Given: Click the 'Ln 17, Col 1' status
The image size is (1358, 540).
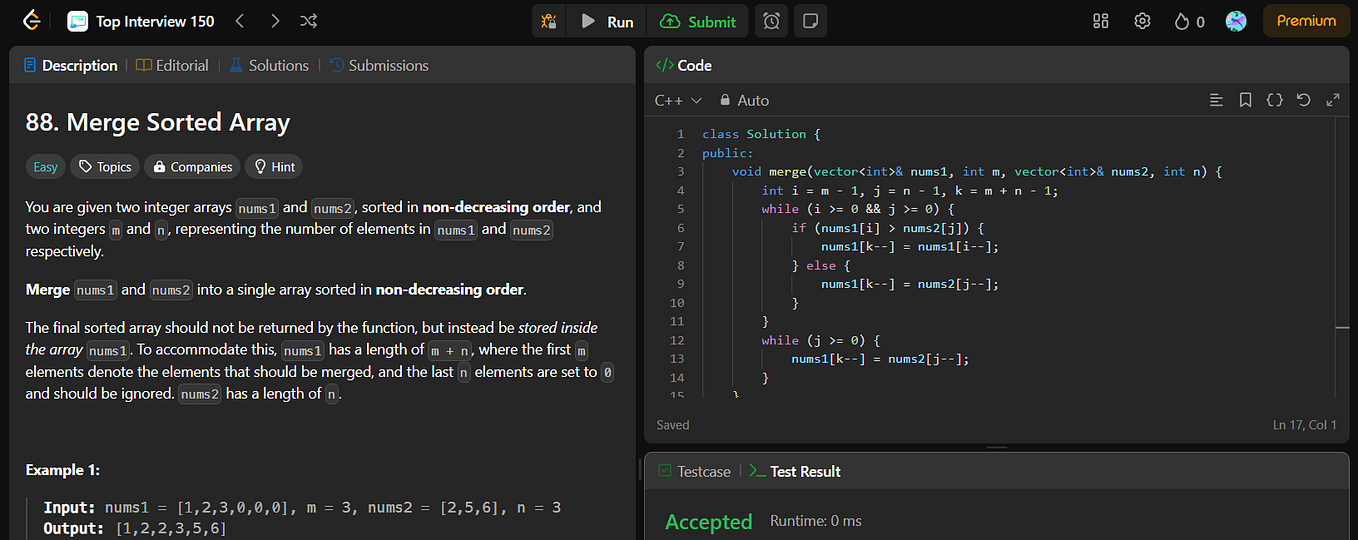Looking at the screenshot, I should tap(1305, 425).
